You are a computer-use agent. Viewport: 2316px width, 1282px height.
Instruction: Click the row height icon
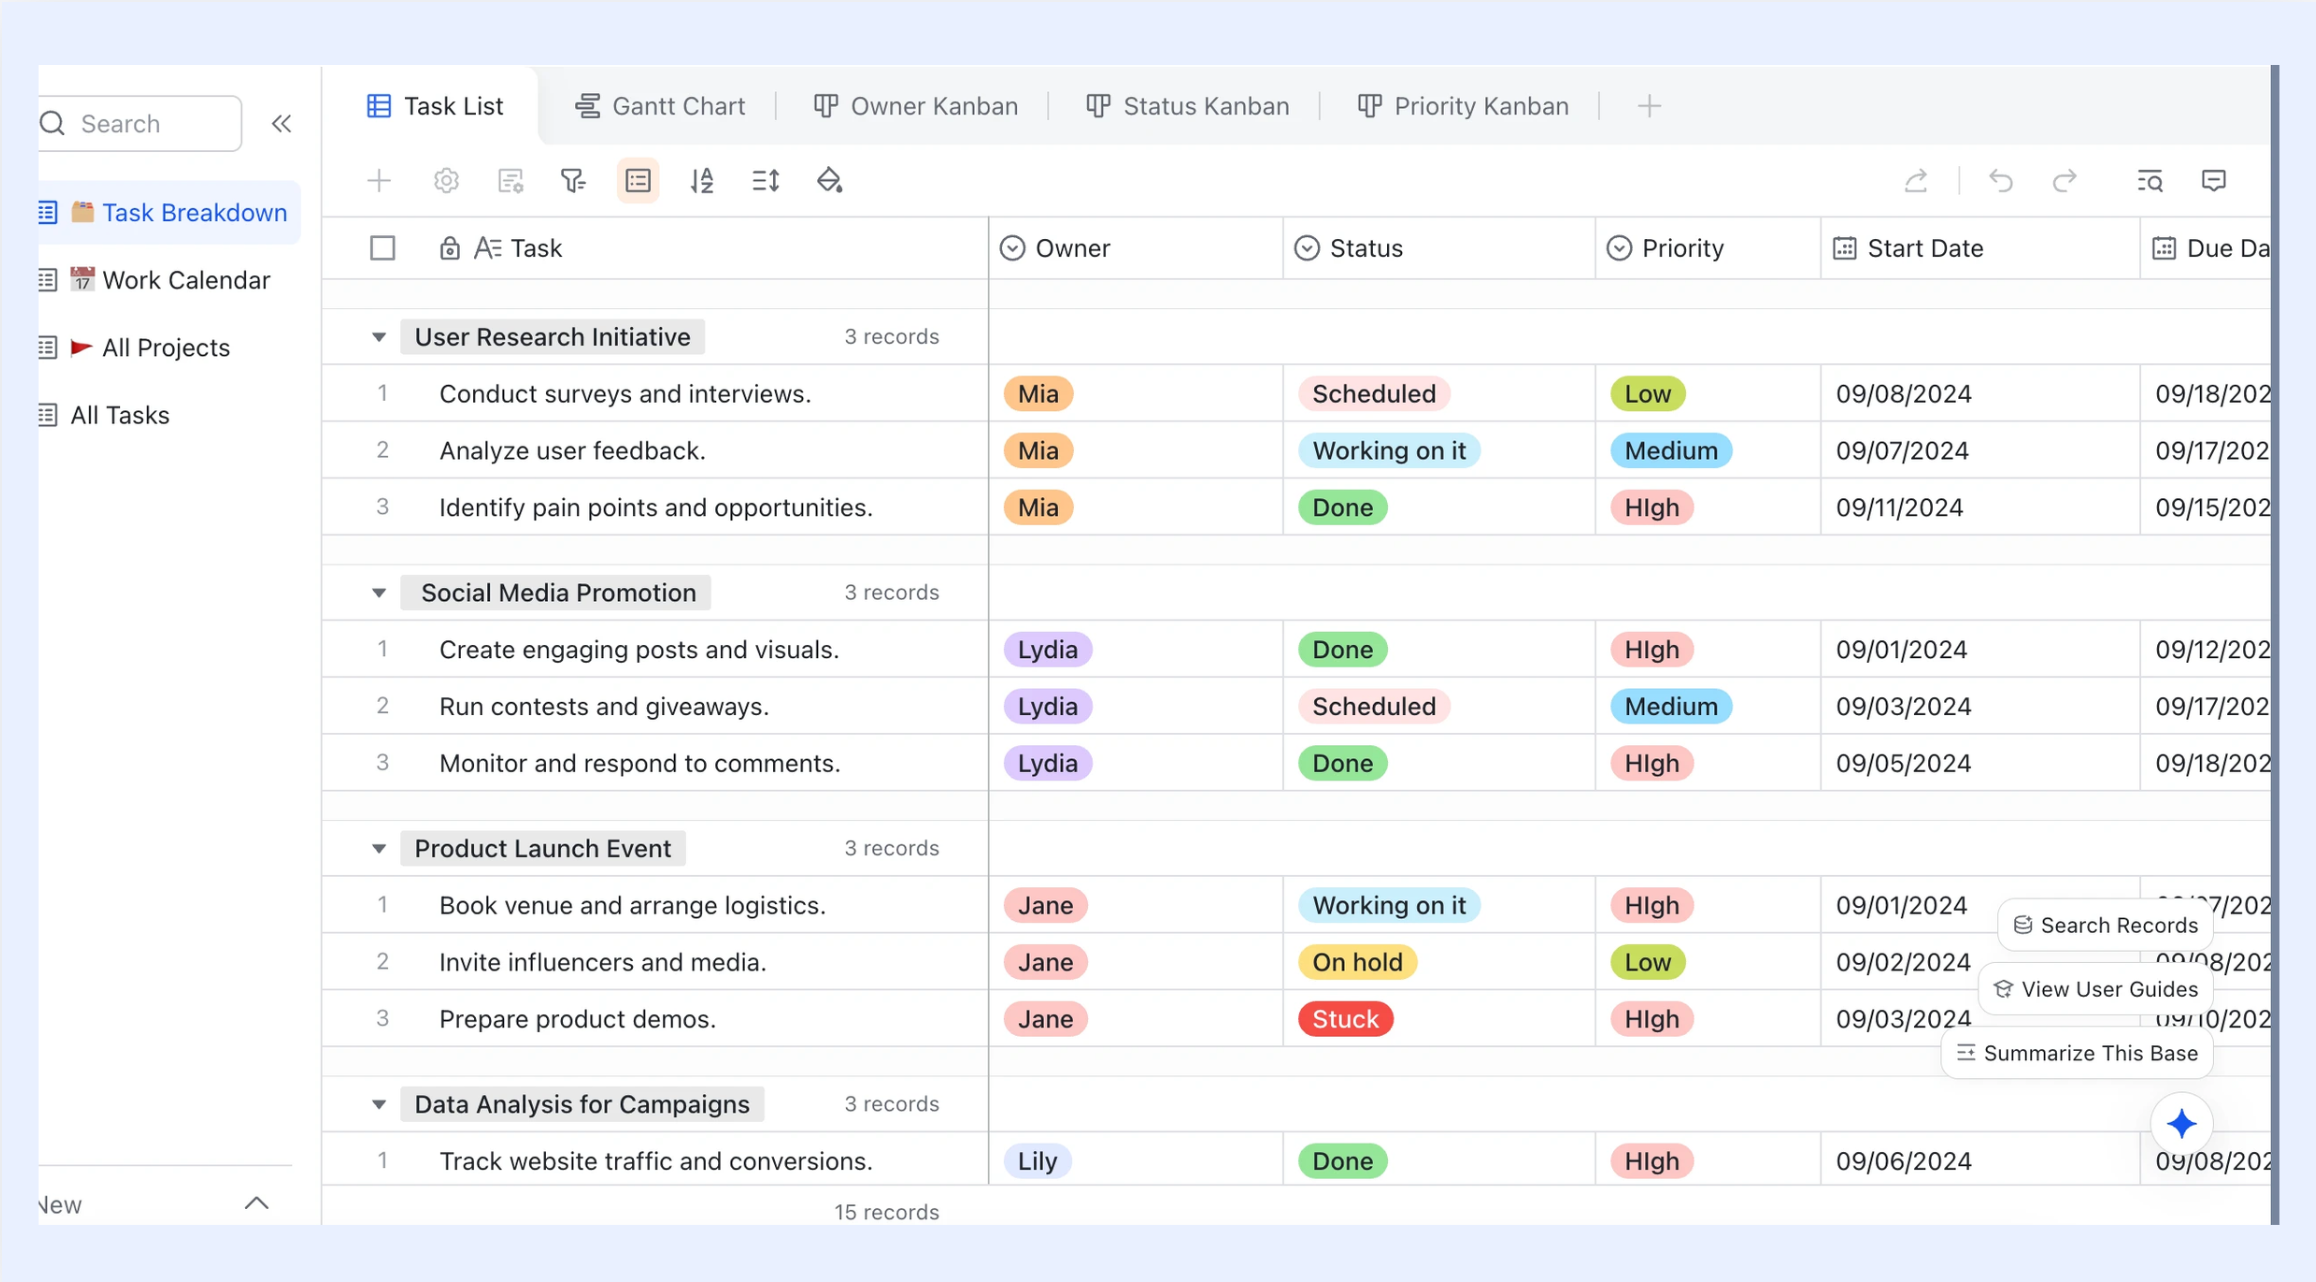(x=766, y=180)
